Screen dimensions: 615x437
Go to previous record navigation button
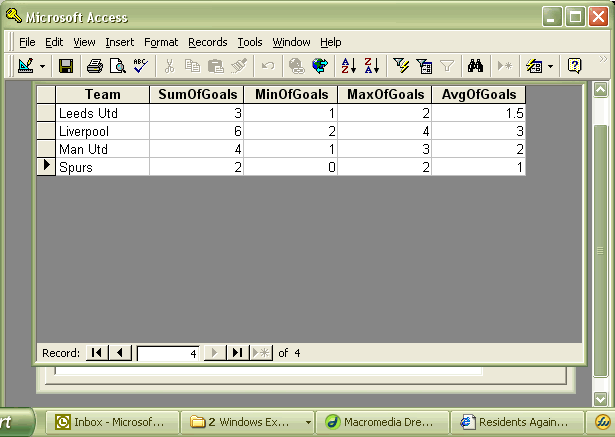(120, 353)
